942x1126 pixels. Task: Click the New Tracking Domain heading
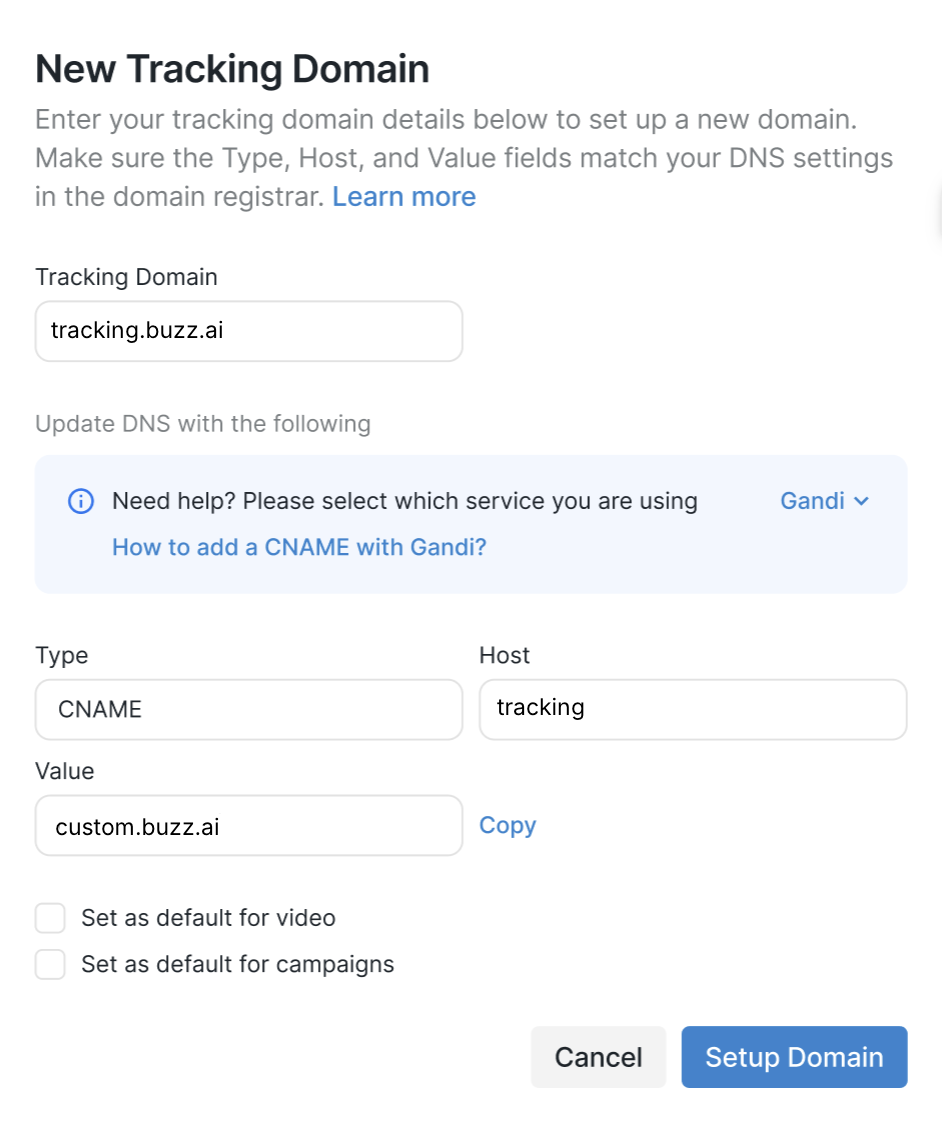pos(232,70)
